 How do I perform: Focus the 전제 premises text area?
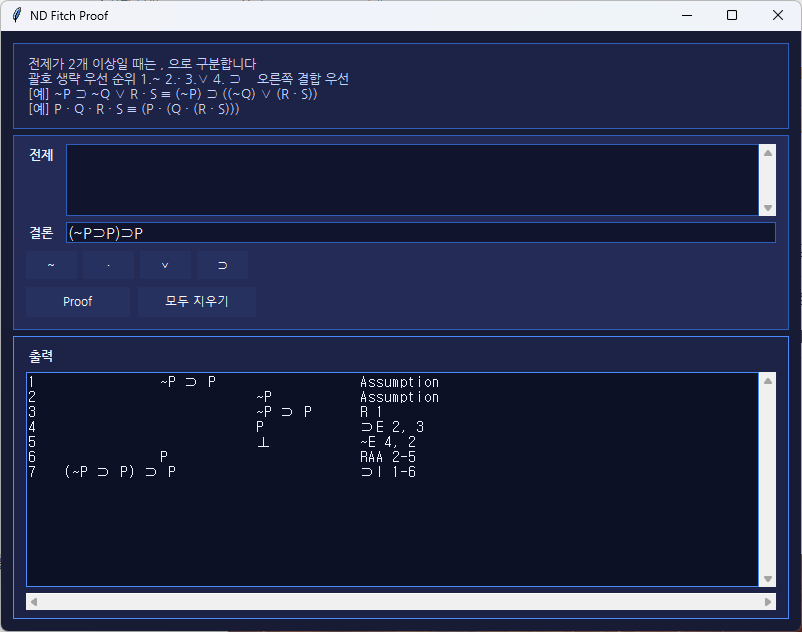coord(411,180)
